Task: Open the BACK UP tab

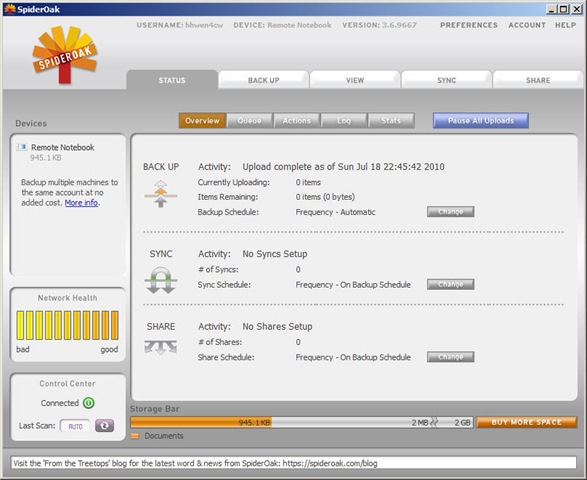Action: (x=264, y=80)
